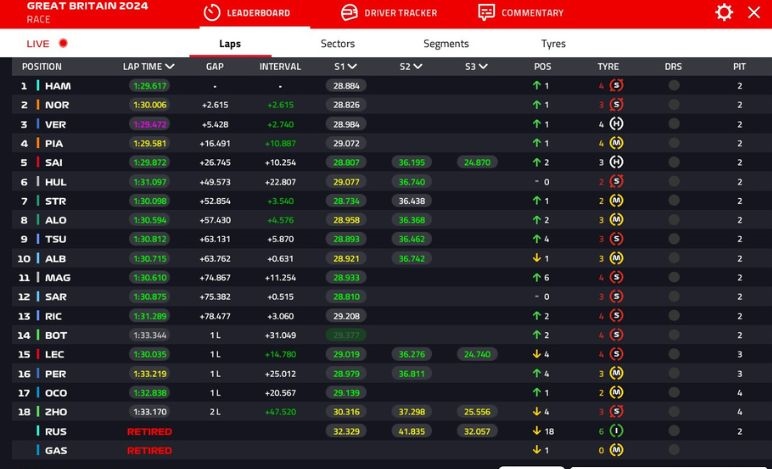Close the timing panel with X

754,13
